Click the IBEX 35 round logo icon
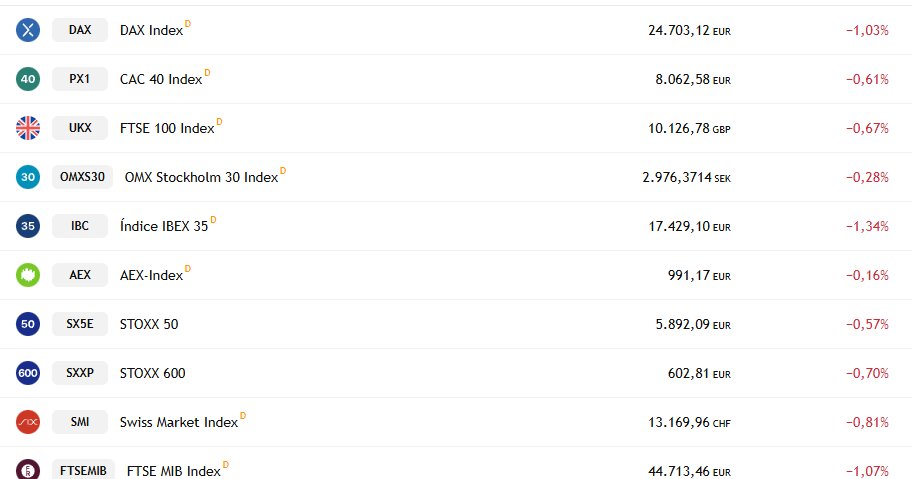The height and width of the screenshot is (479, 912). pyautogui.click(x=28, y=226)
